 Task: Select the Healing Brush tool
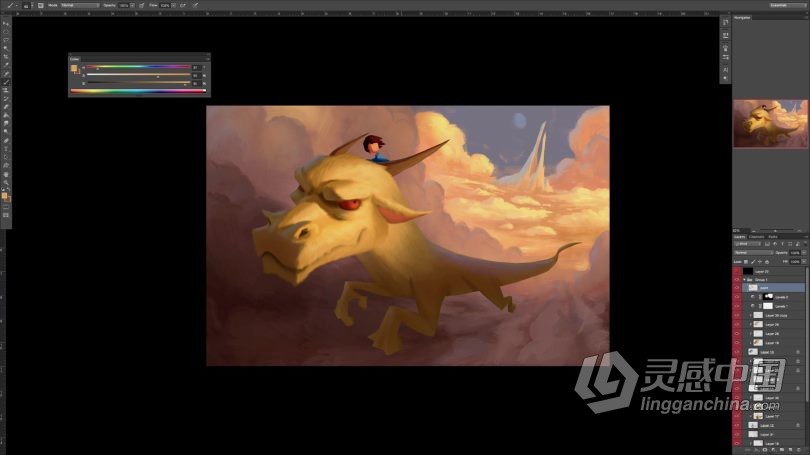click(6, 73)
